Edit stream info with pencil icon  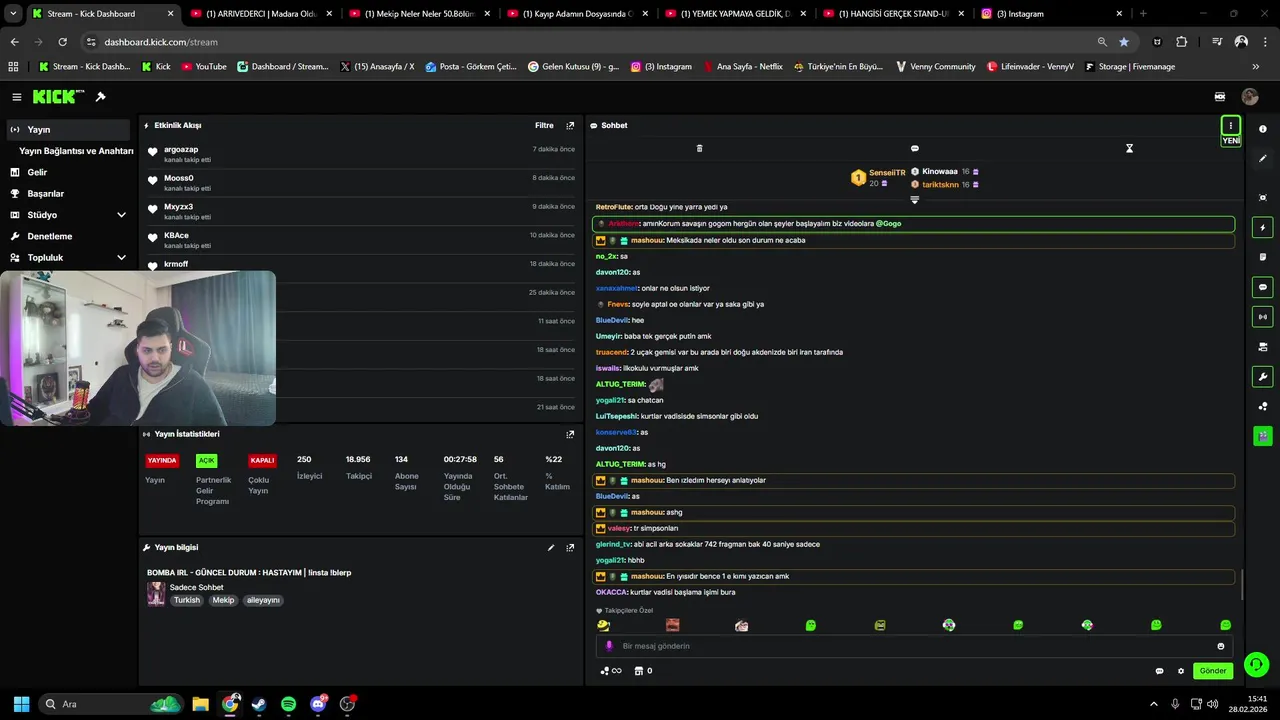click(551, 548)
